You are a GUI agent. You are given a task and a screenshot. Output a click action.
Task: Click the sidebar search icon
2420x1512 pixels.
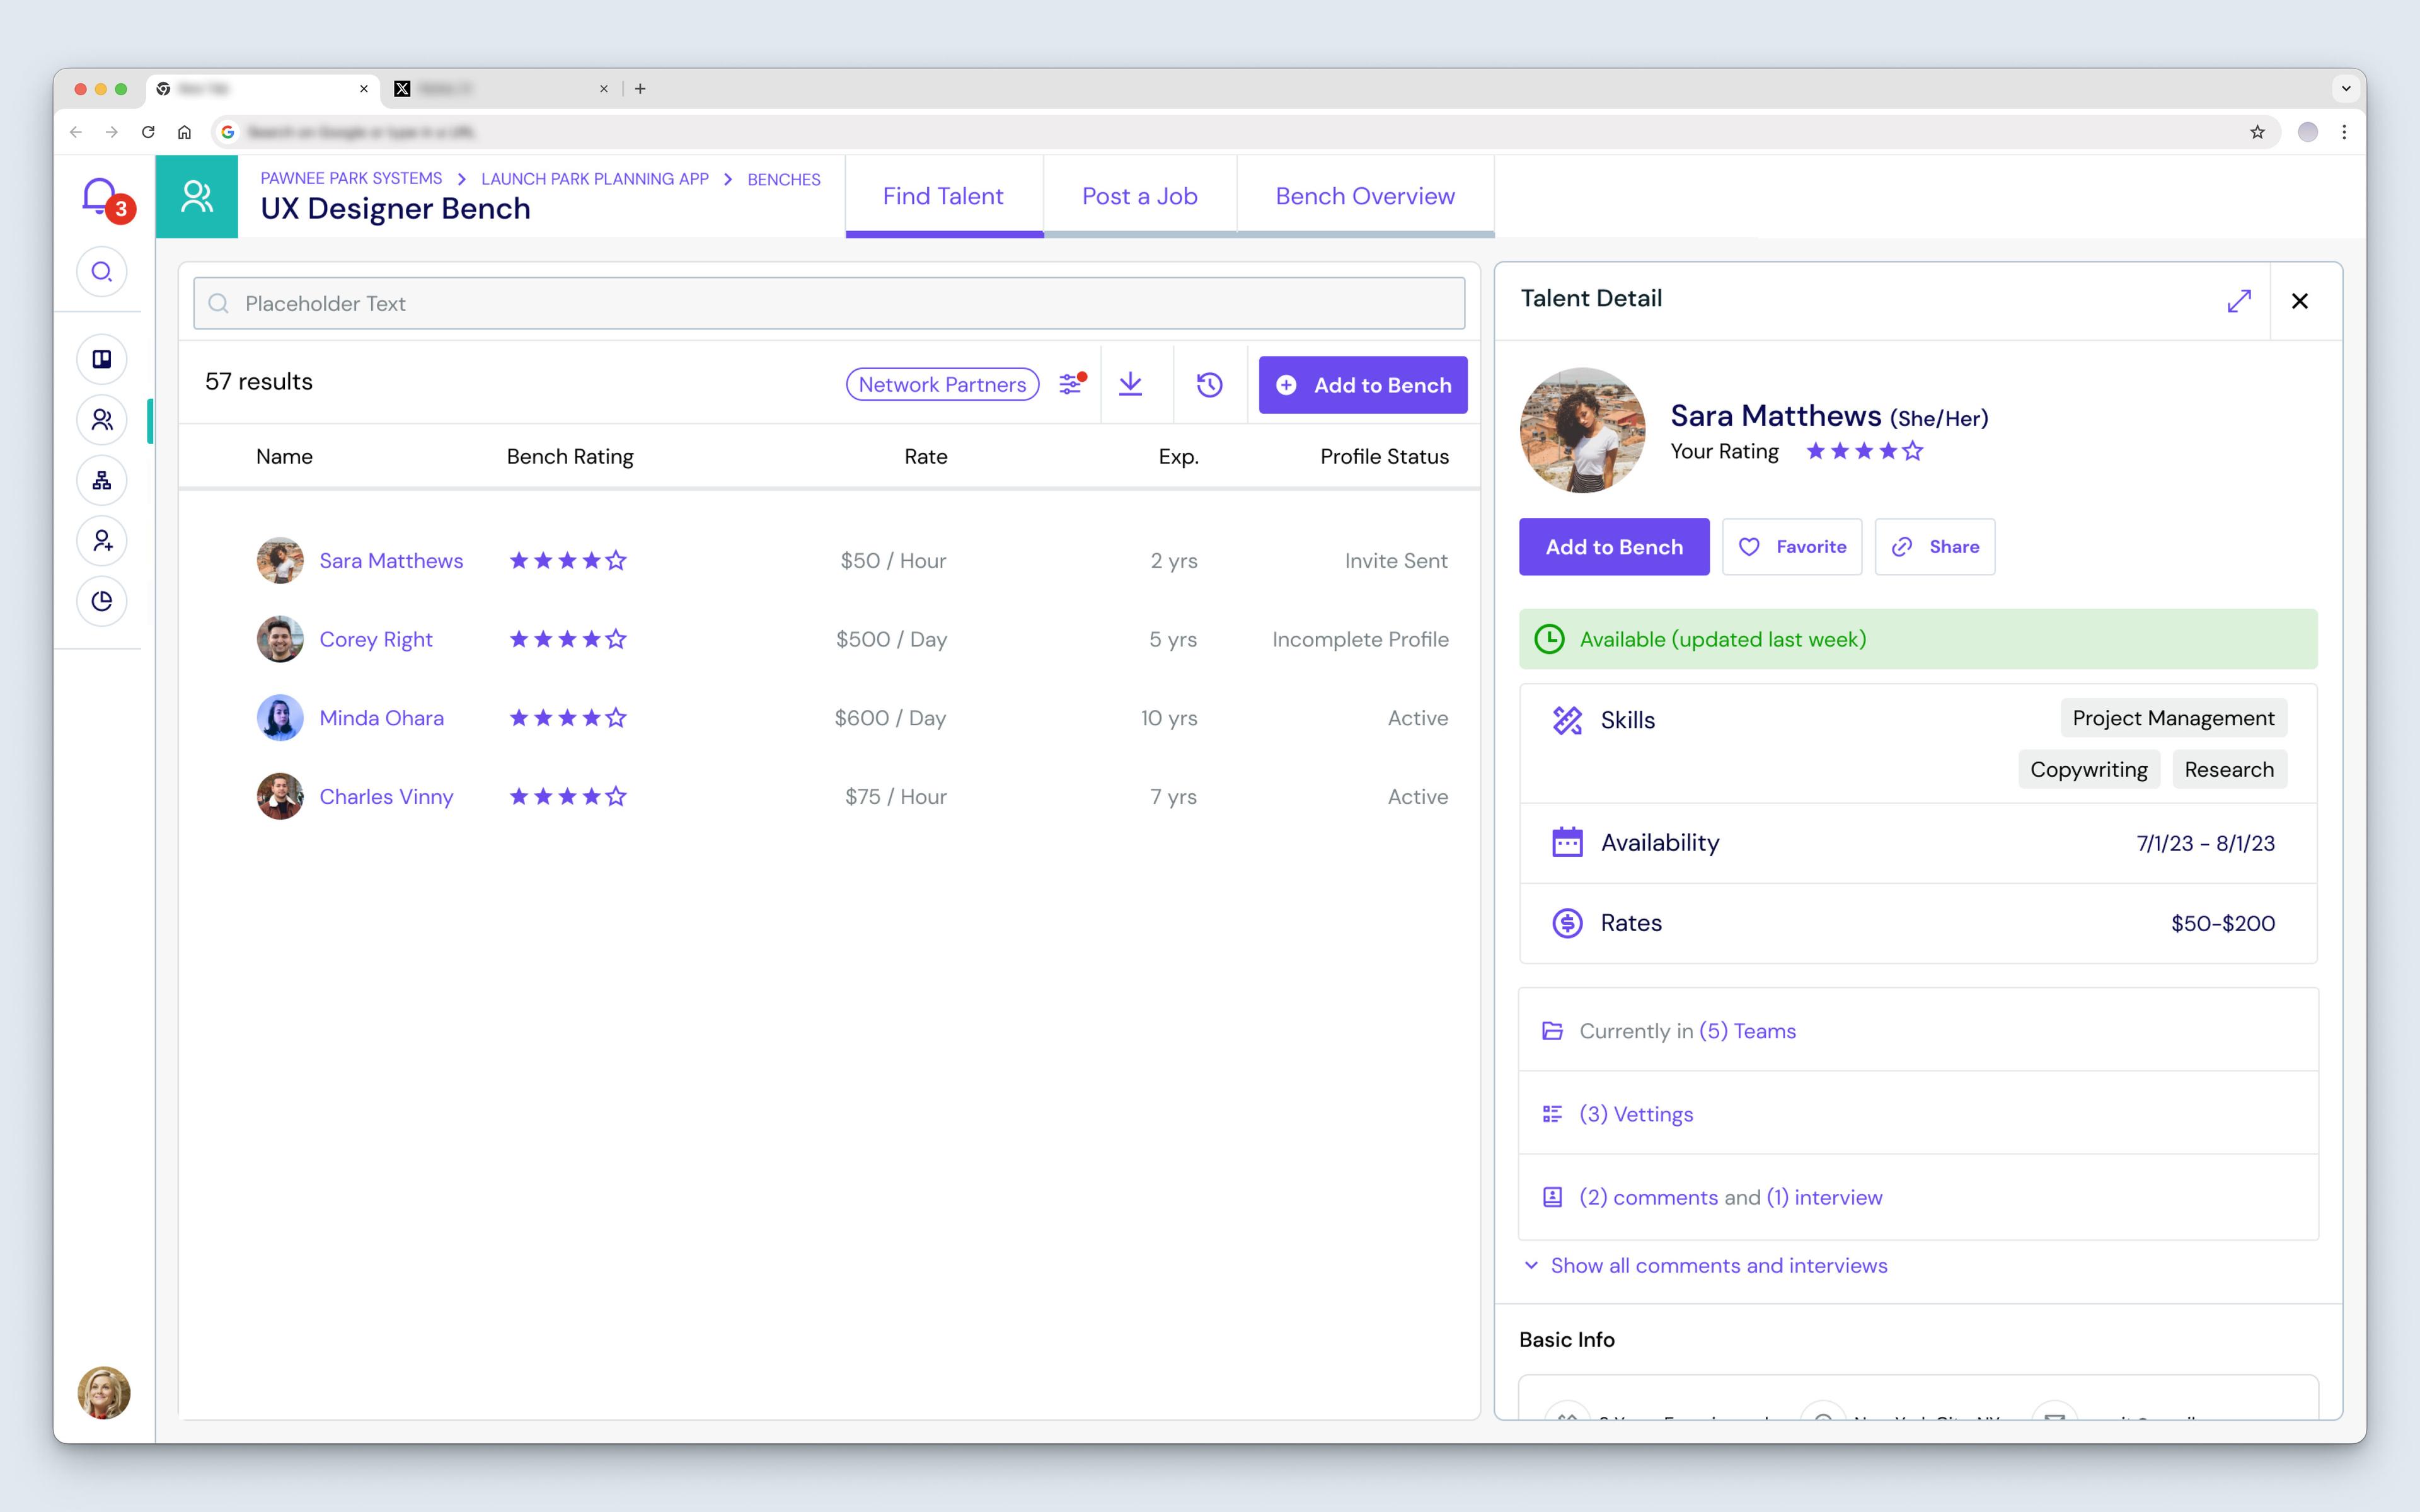tap(102, 272)
